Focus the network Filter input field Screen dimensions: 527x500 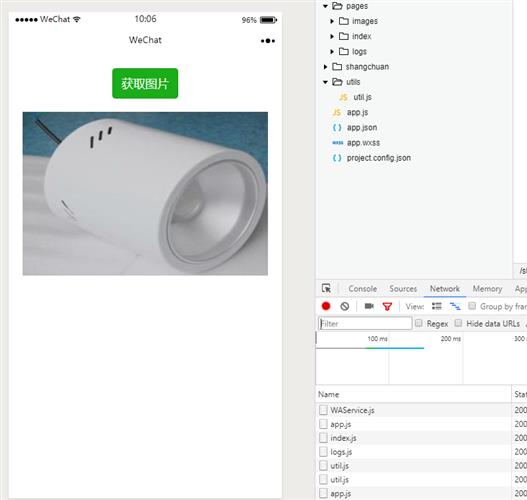coord(365,323)
